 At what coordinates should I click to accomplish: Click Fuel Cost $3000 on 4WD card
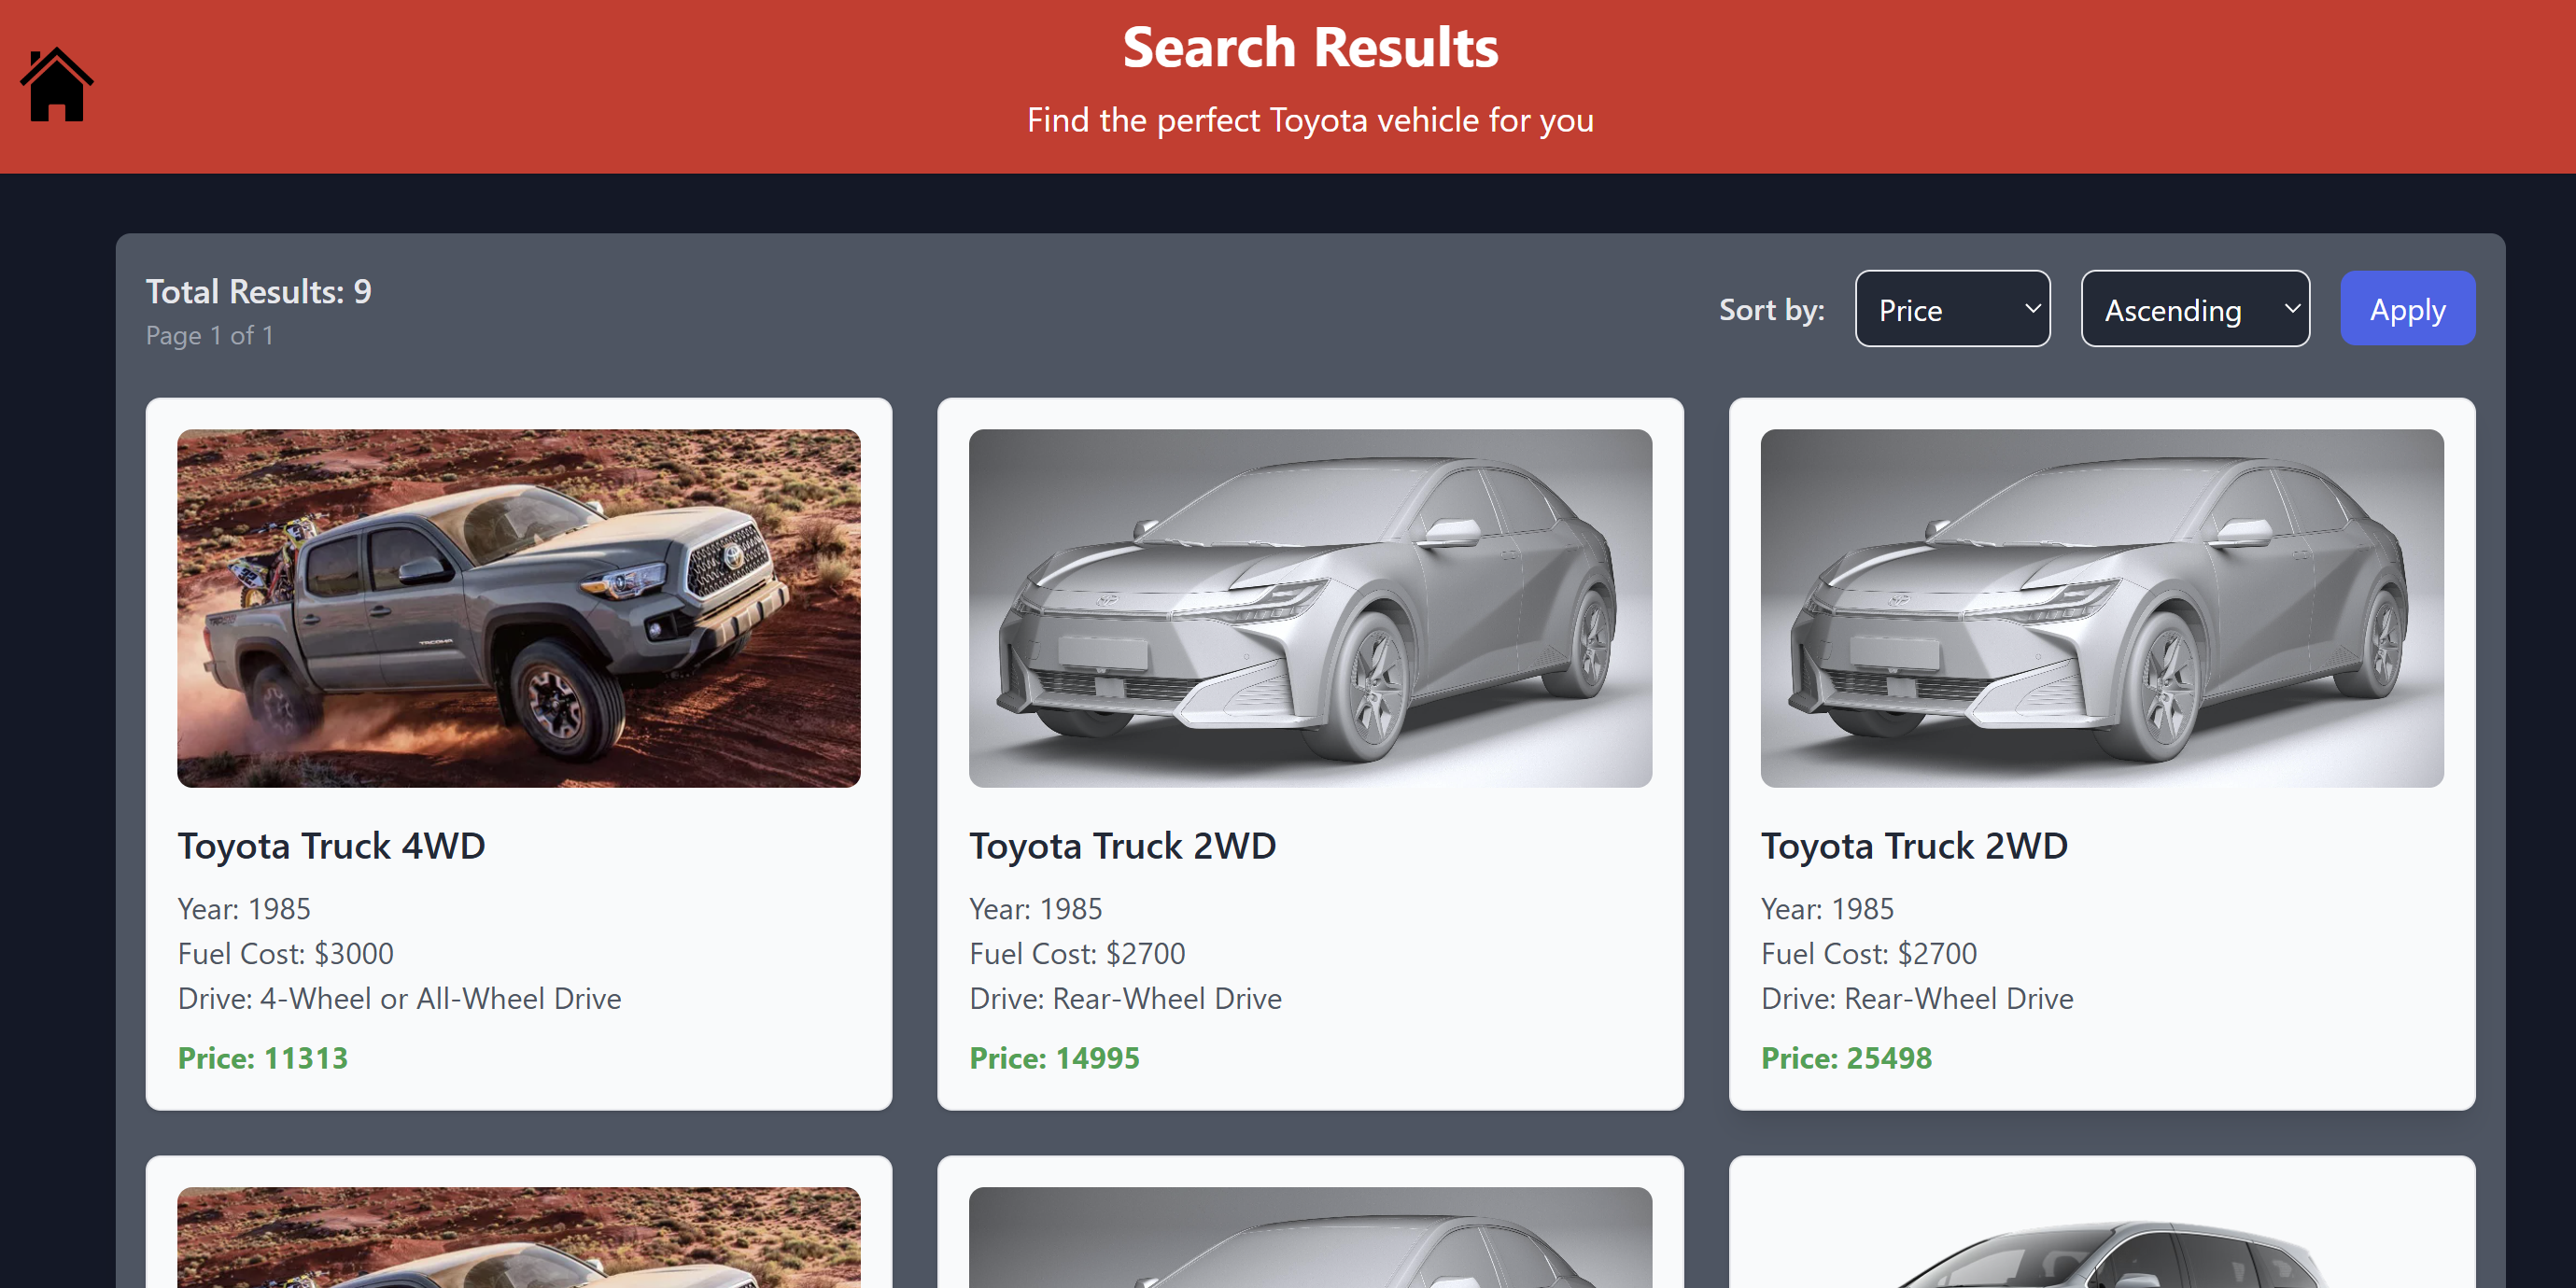tap(285, 953)
